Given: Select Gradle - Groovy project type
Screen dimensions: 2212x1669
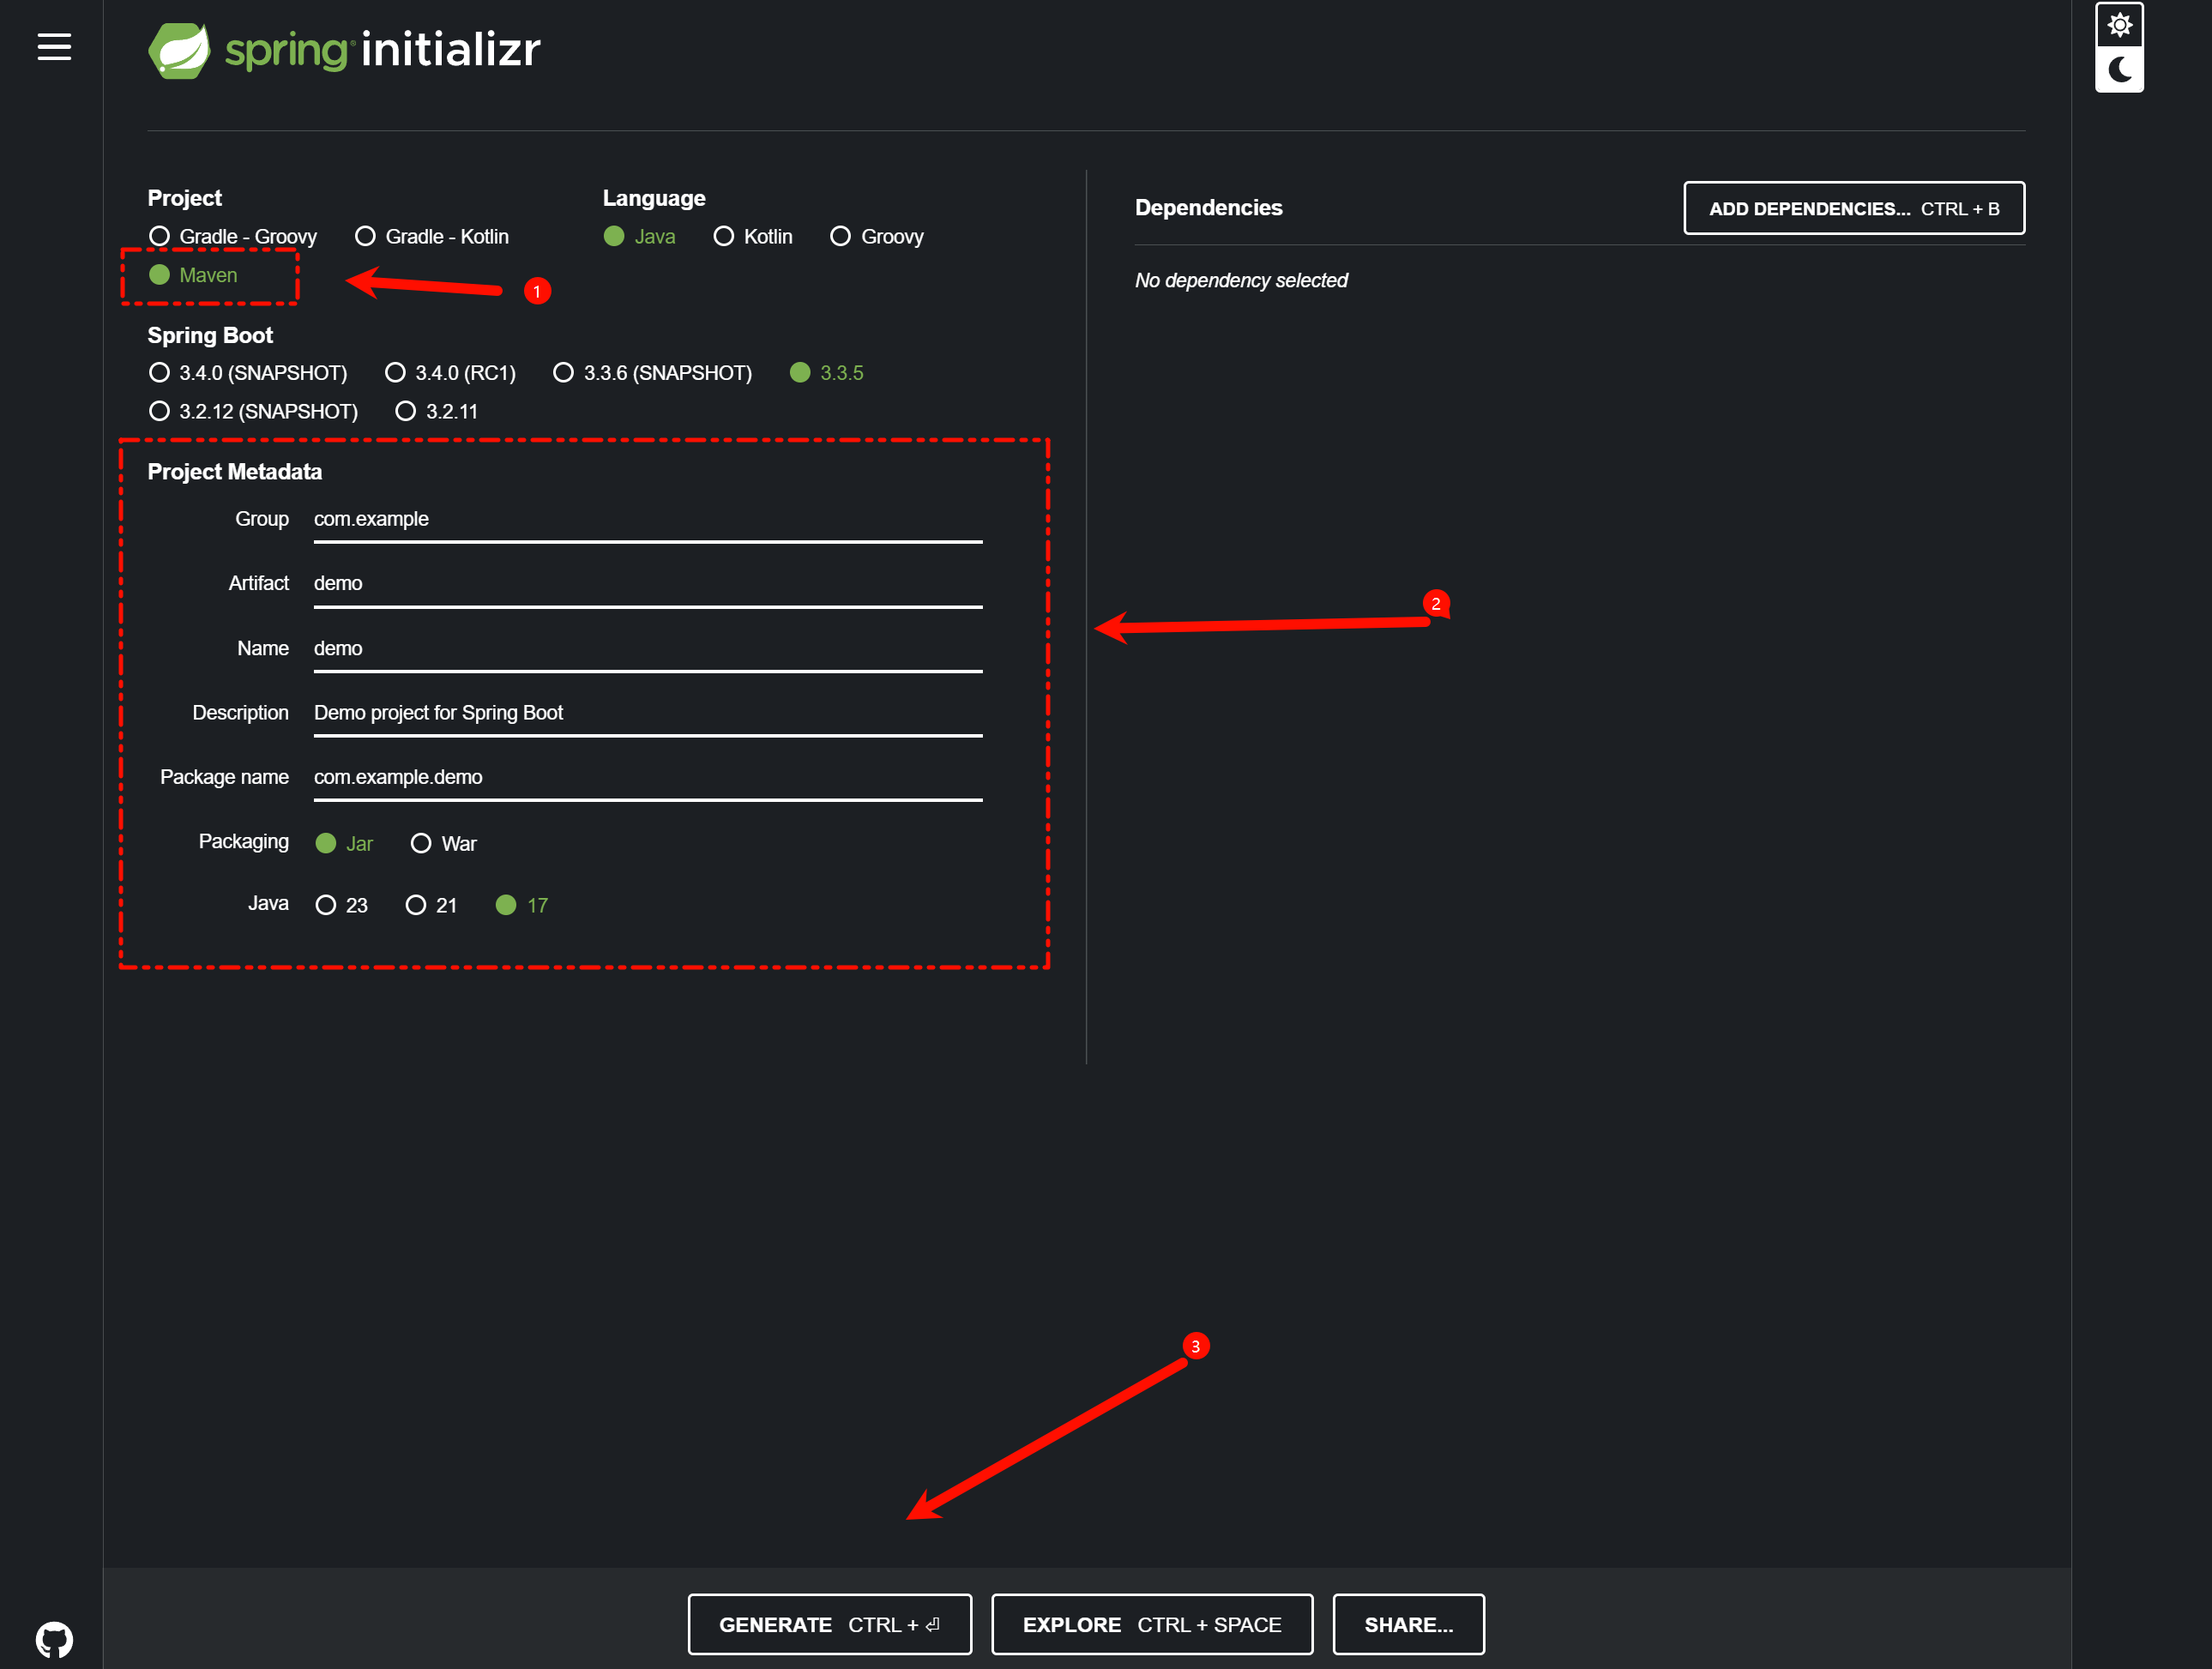Looking at the screenshot, I should click(x=232, y=236).
